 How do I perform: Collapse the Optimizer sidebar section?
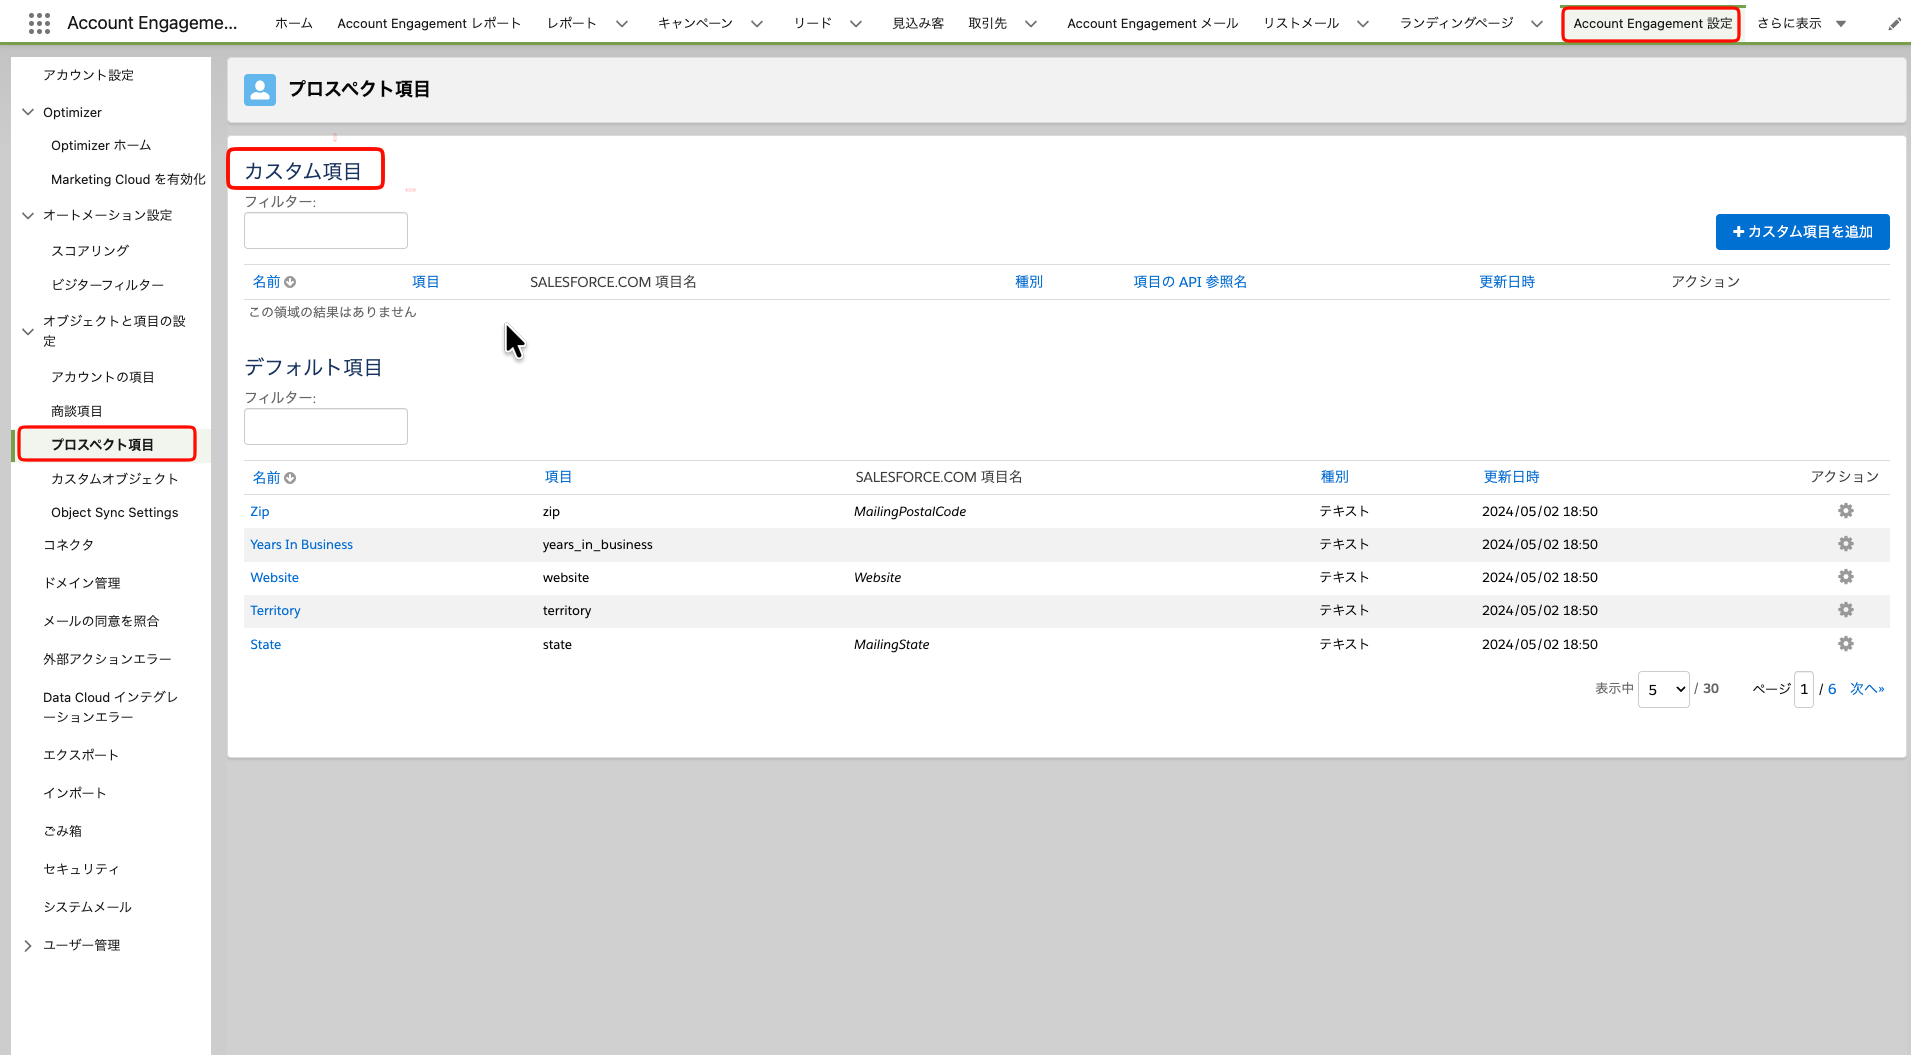[x=28, y=112]
